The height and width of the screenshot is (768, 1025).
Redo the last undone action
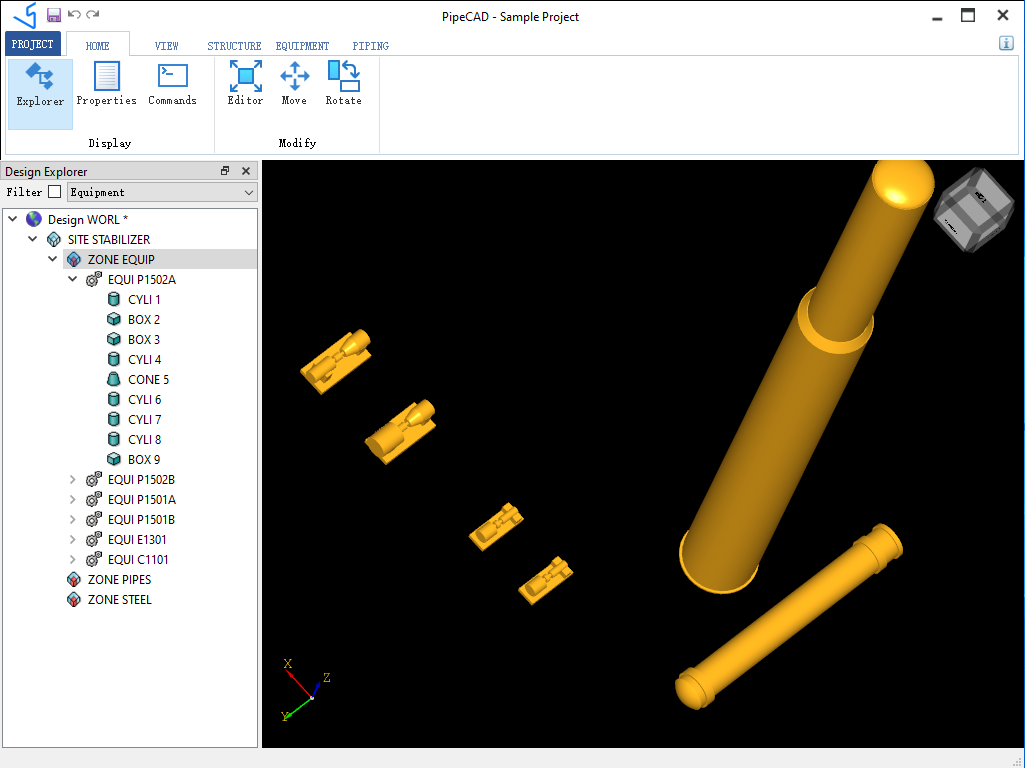pos(93,14)
